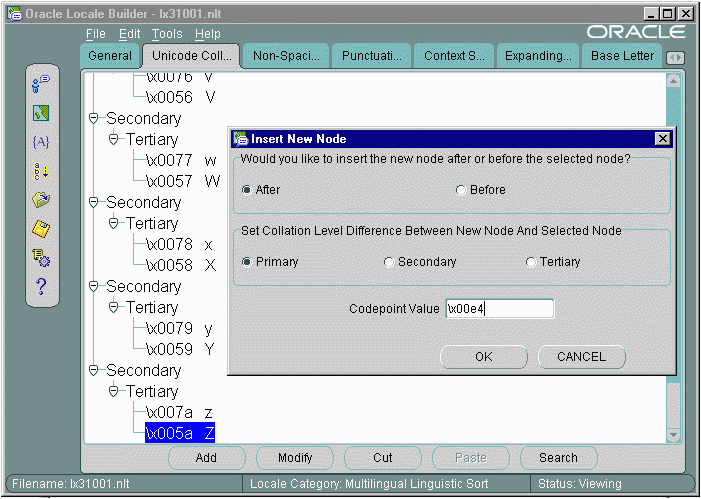Viewport: 701px width, 499px height.
Task: Click the Codepoint Value text field
Action: [x=499, y=309]
